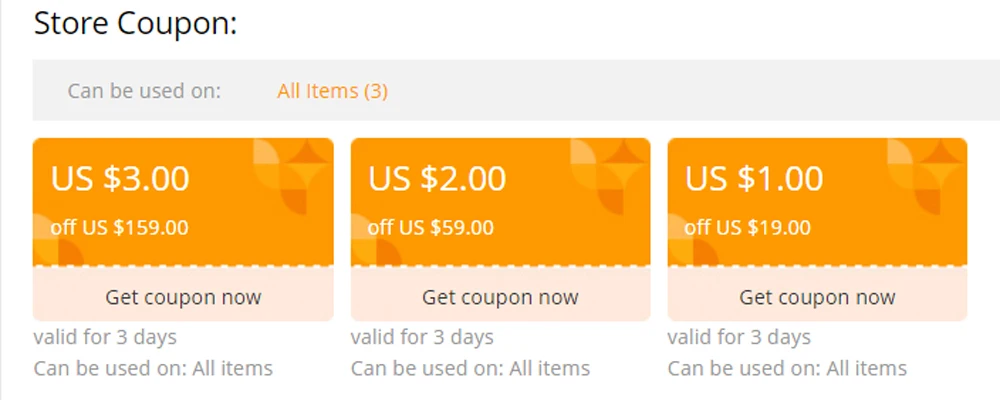Click the Store Coupon heading
The width and height of the screenshot is (1000, 400).
tap(135, 24)
